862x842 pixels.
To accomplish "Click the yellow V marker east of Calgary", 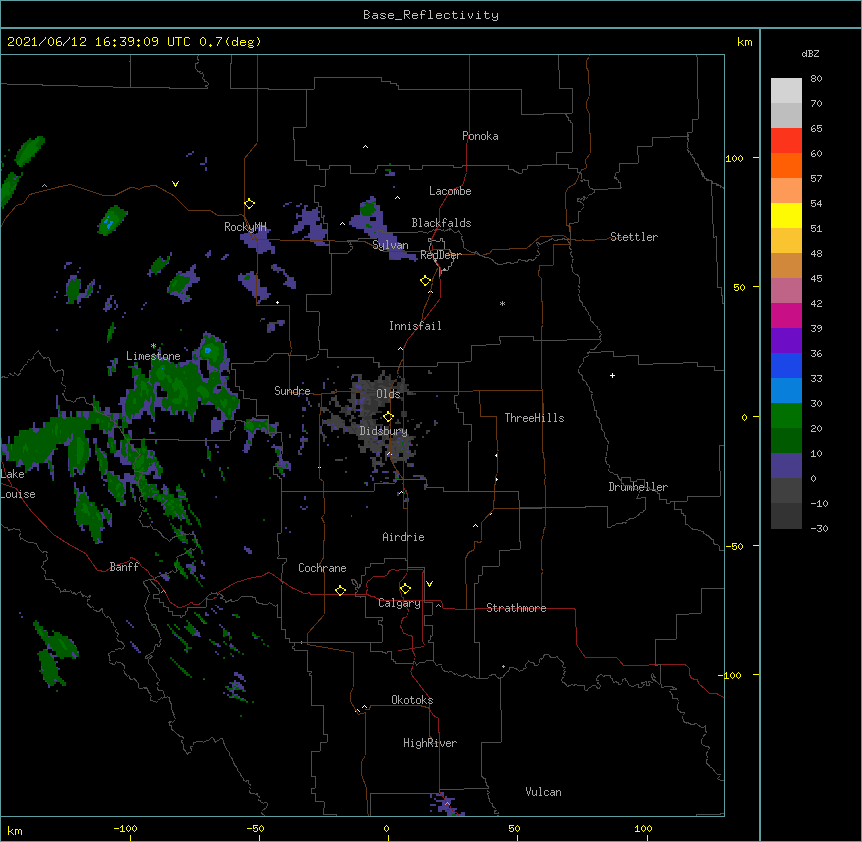I will click(x=429, y=584).
